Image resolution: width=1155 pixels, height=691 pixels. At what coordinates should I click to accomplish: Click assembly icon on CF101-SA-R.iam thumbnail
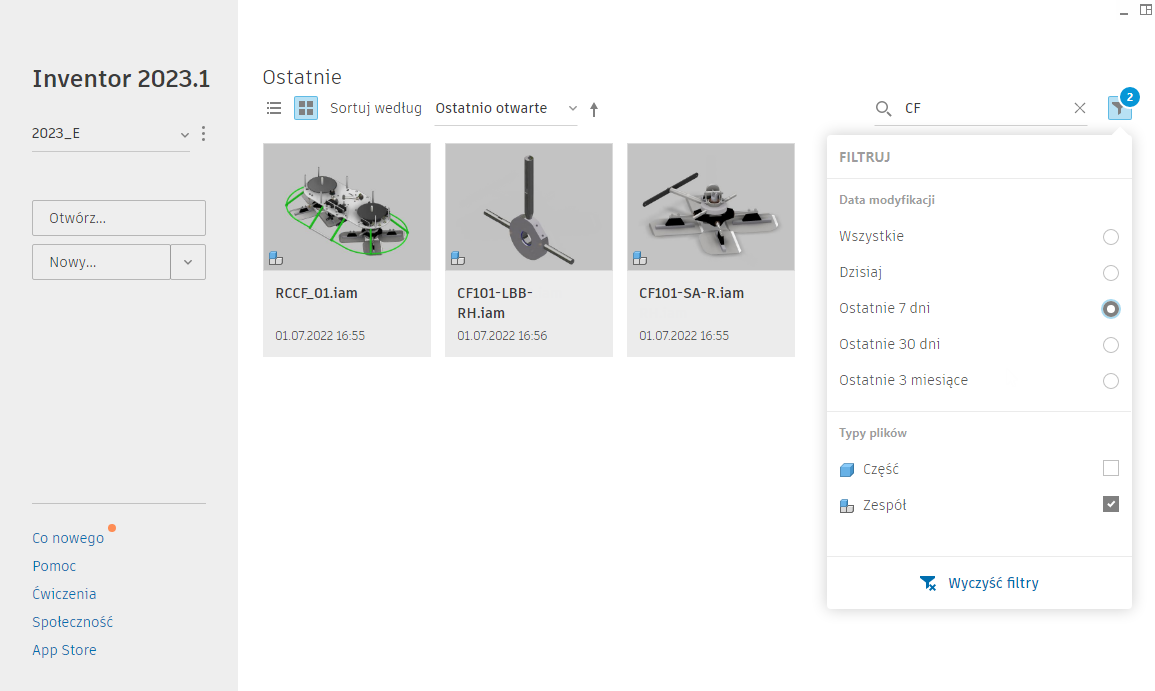point(640,259)
